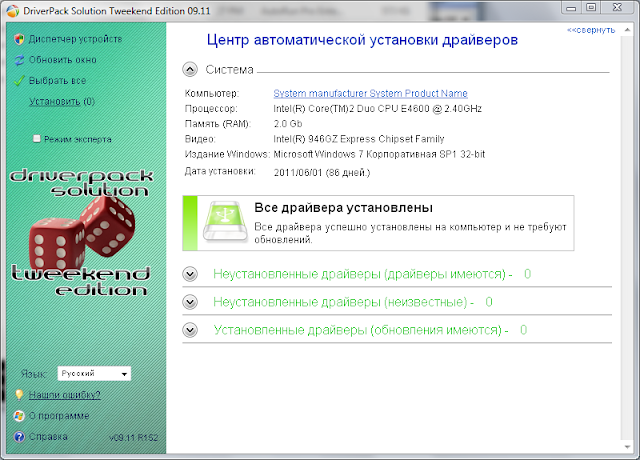
Task: Close the DriverPack Solution window
Action: click(x=617, y=8)
